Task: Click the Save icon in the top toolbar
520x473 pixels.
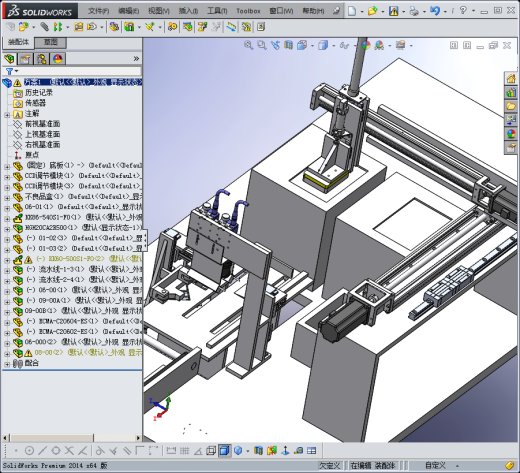Action: (x=394, y=11)
